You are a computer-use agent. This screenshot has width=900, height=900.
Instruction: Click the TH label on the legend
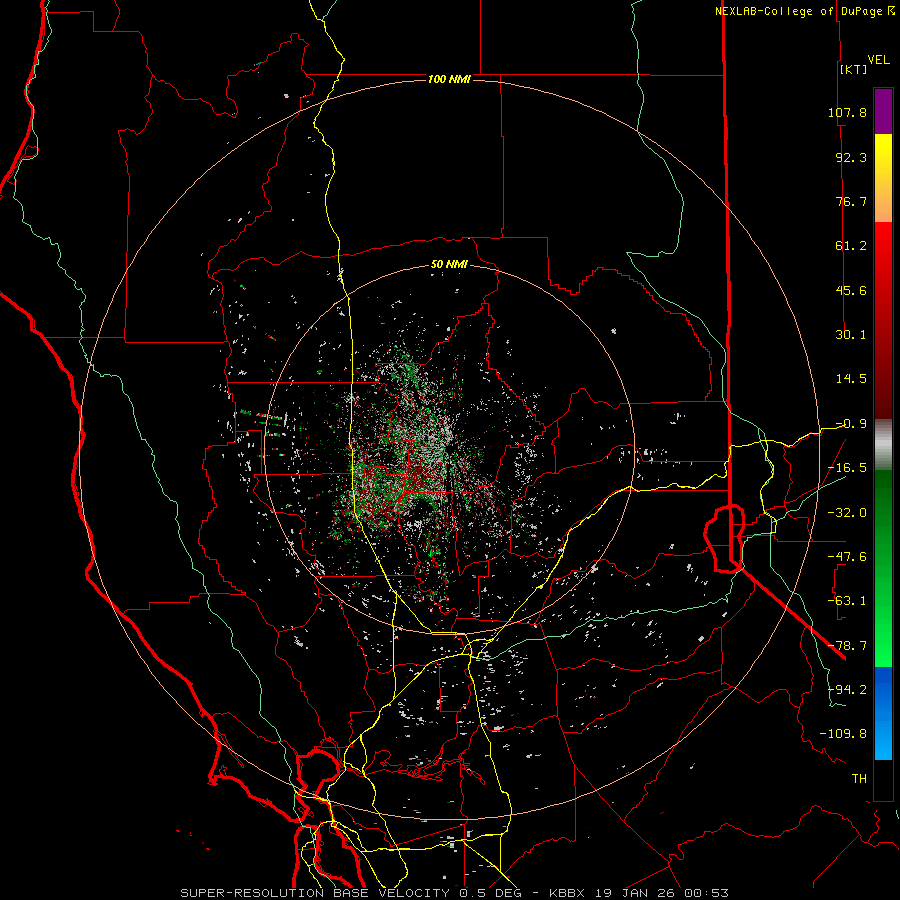click(x=859, y=779)
